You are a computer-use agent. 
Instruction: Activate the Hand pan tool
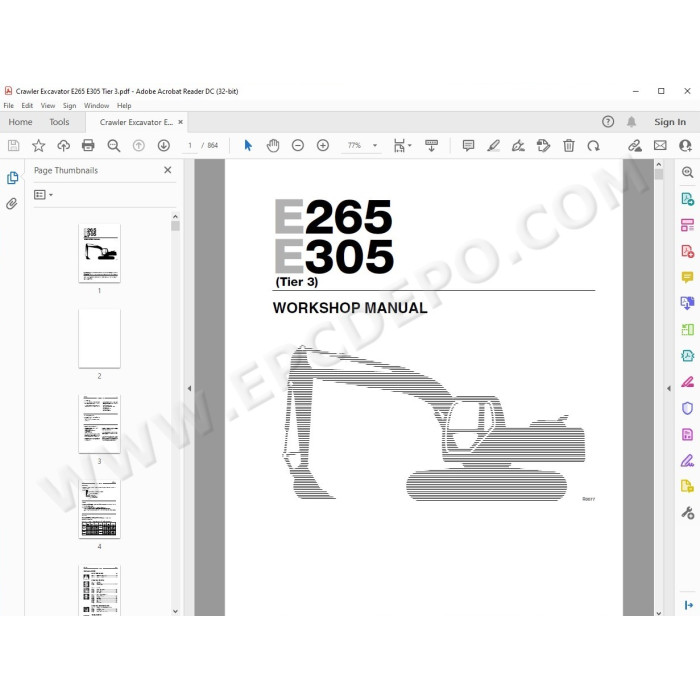273,146
